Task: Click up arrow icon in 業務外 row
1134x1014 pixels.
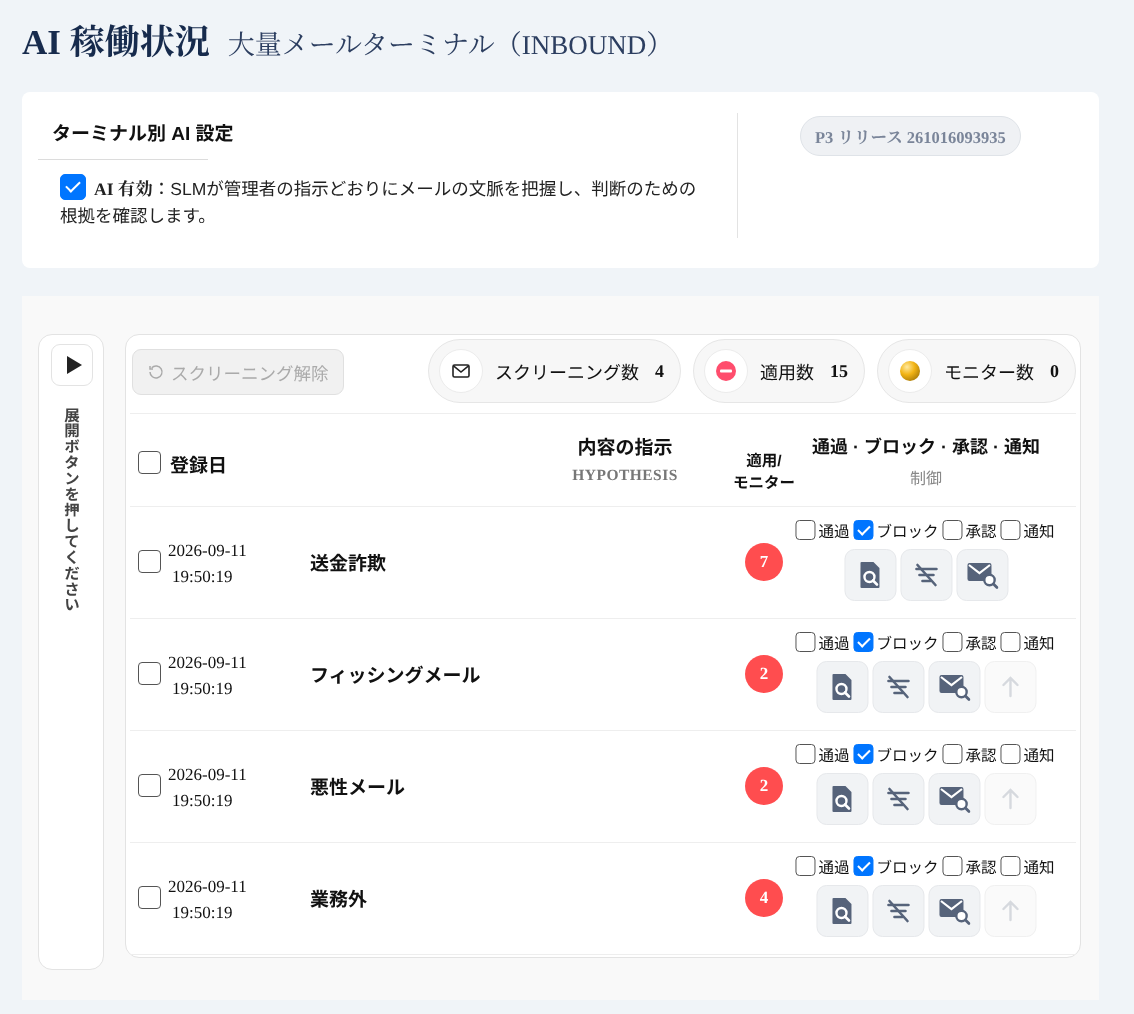Action: click(1010, 911)
